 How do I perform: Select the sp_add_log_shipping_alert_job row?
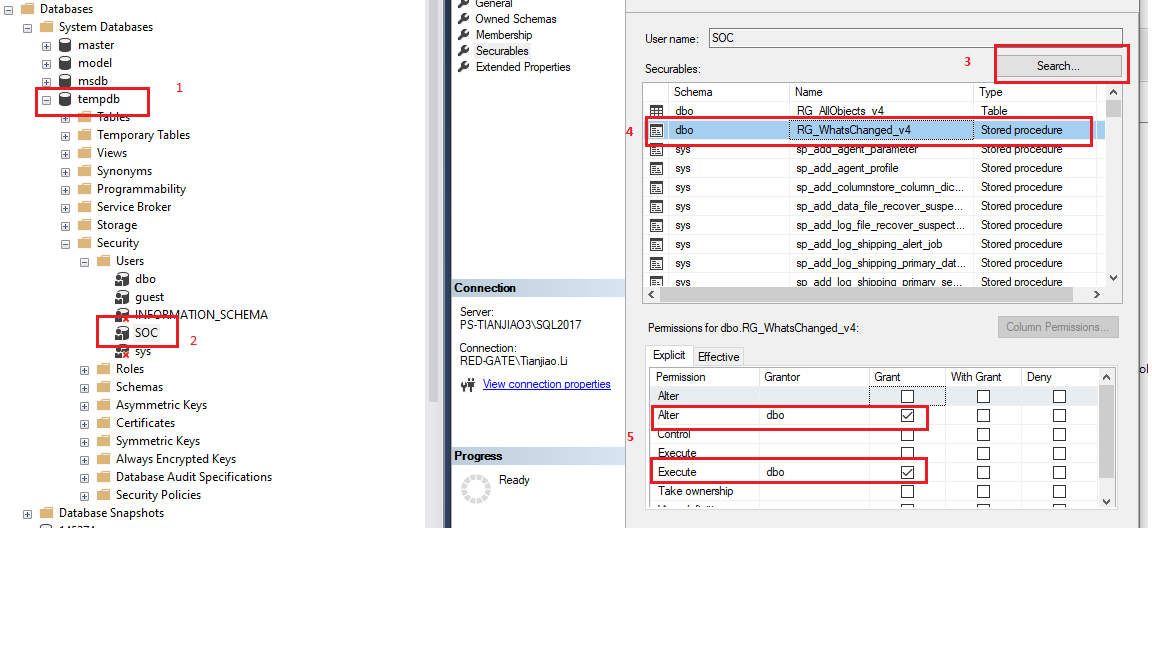click(x=874, y=244)
